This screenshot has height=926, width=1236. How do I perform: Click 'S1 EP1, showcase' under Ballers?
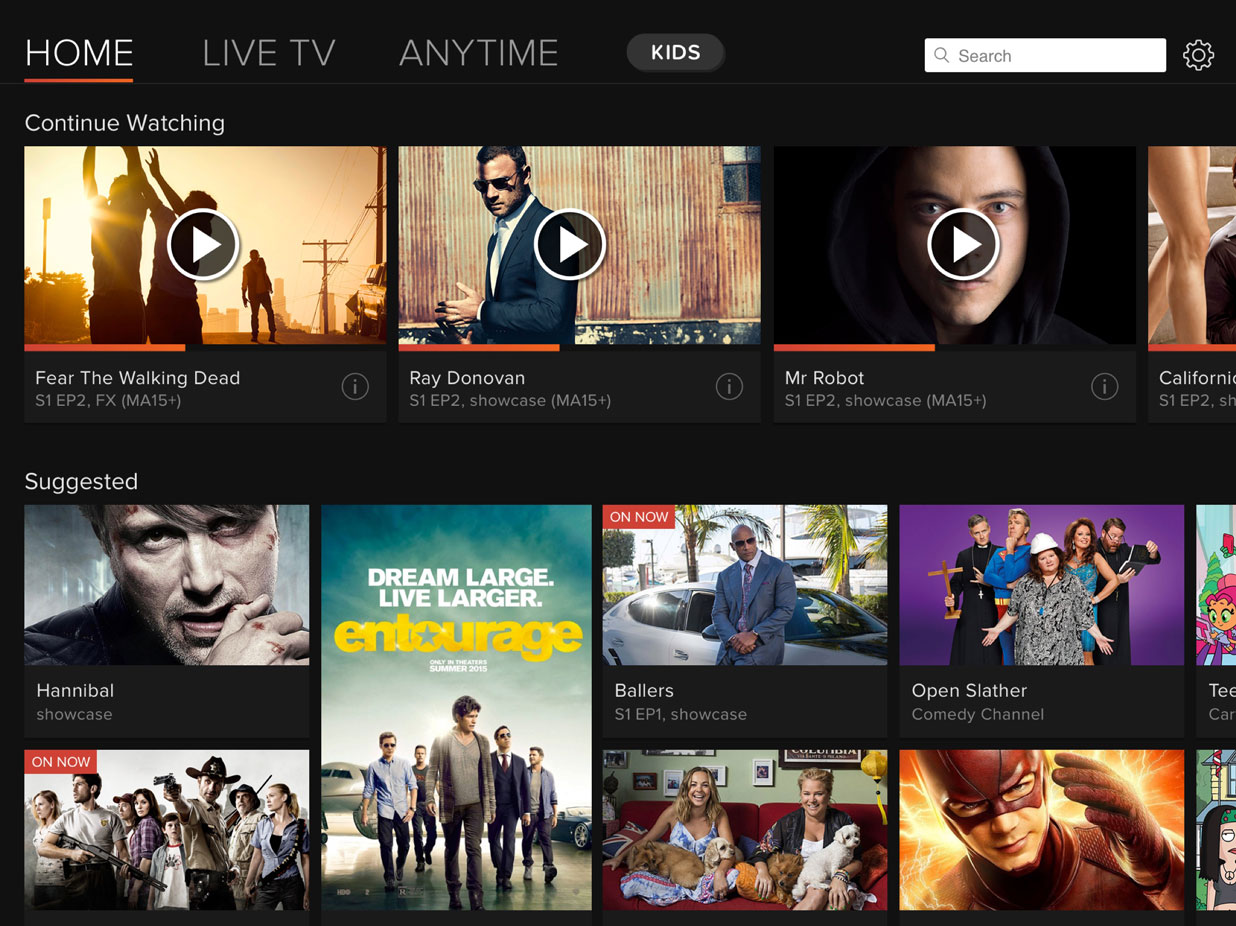680,714
